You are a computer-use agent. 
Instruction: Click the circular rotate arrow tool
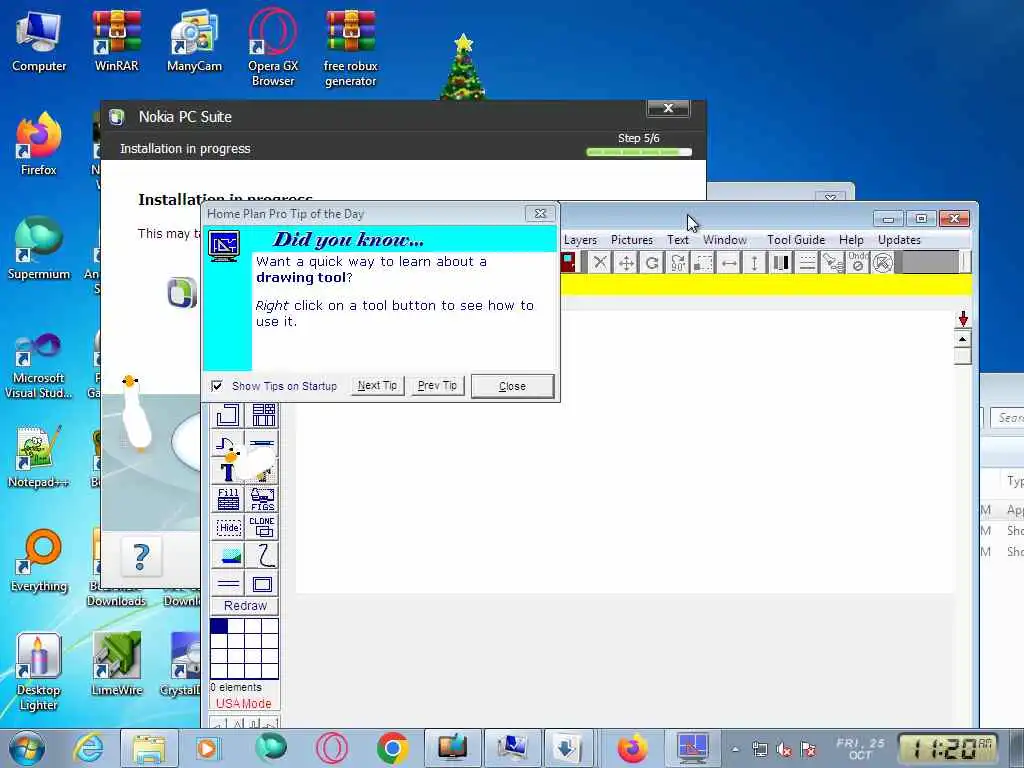click(x=652, y=263)
